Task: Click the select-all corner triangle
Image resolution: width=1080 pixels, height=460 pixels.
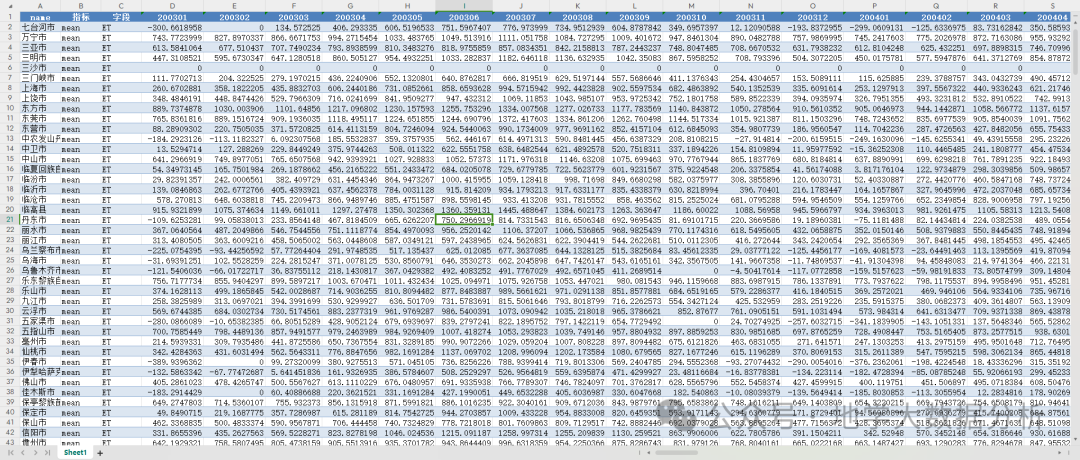Action: pyautogui.click(x=10, y=6)
